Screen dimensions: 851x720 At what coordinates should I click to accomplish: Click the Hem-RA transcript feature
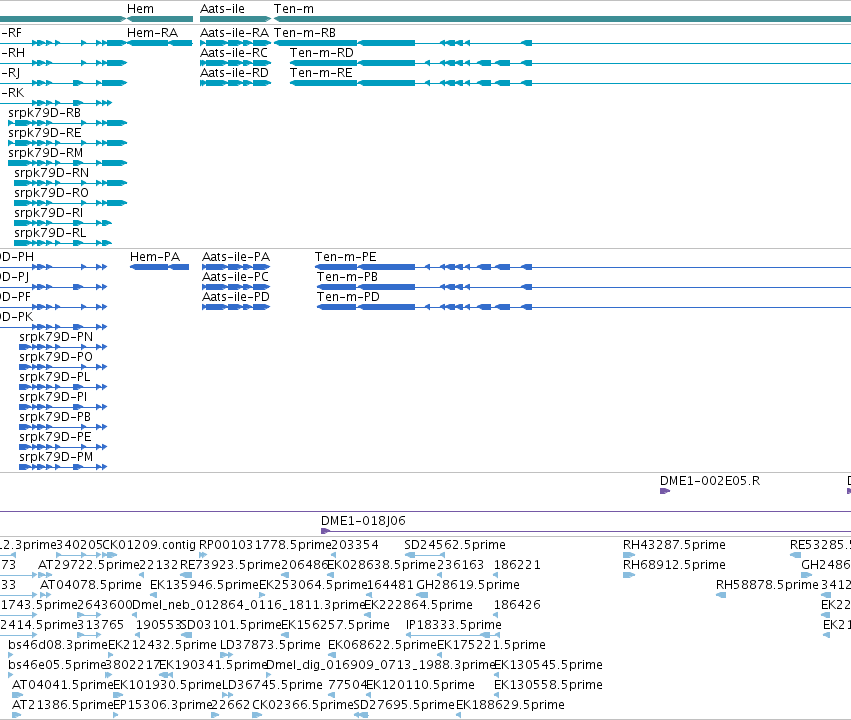coord(160,43)
